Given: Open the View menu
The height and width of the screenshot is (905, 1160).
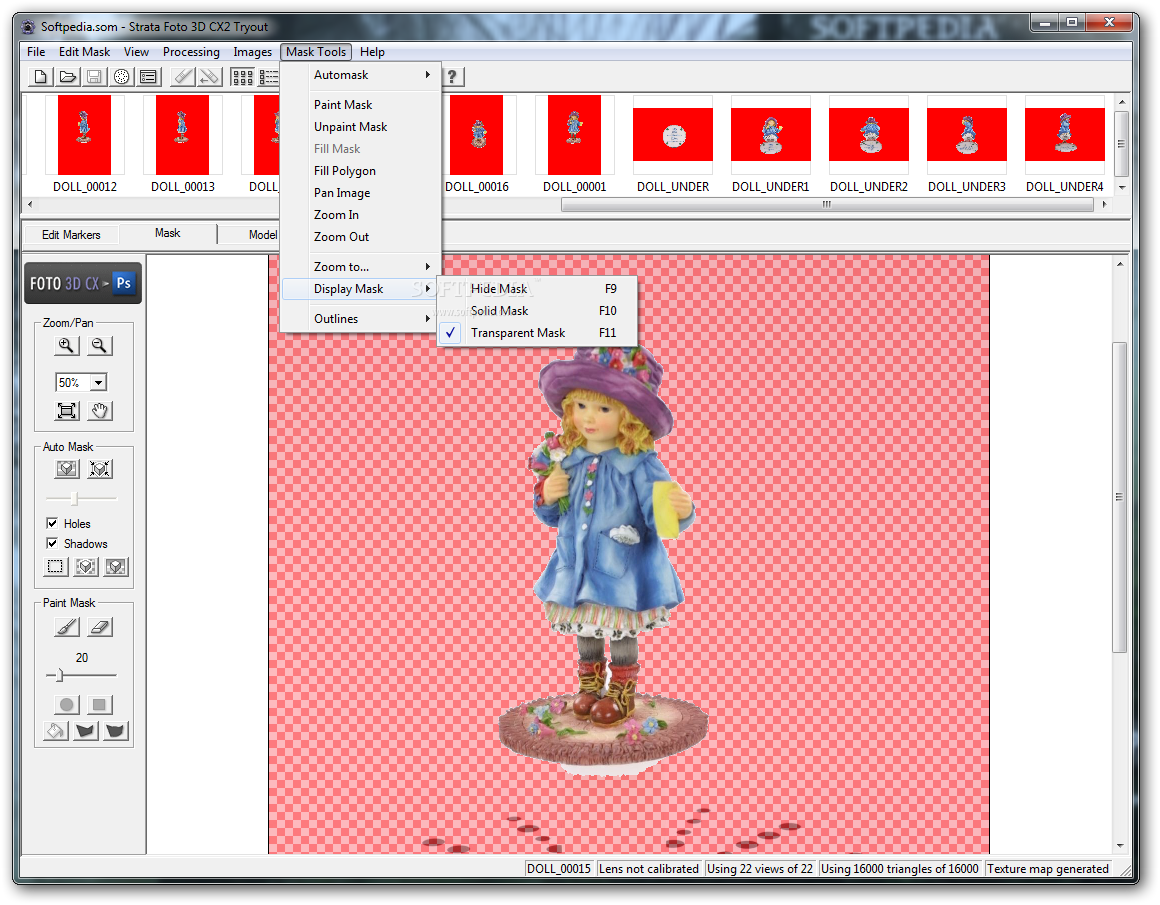Looking at the screenshot, I should tap(136, 52).
